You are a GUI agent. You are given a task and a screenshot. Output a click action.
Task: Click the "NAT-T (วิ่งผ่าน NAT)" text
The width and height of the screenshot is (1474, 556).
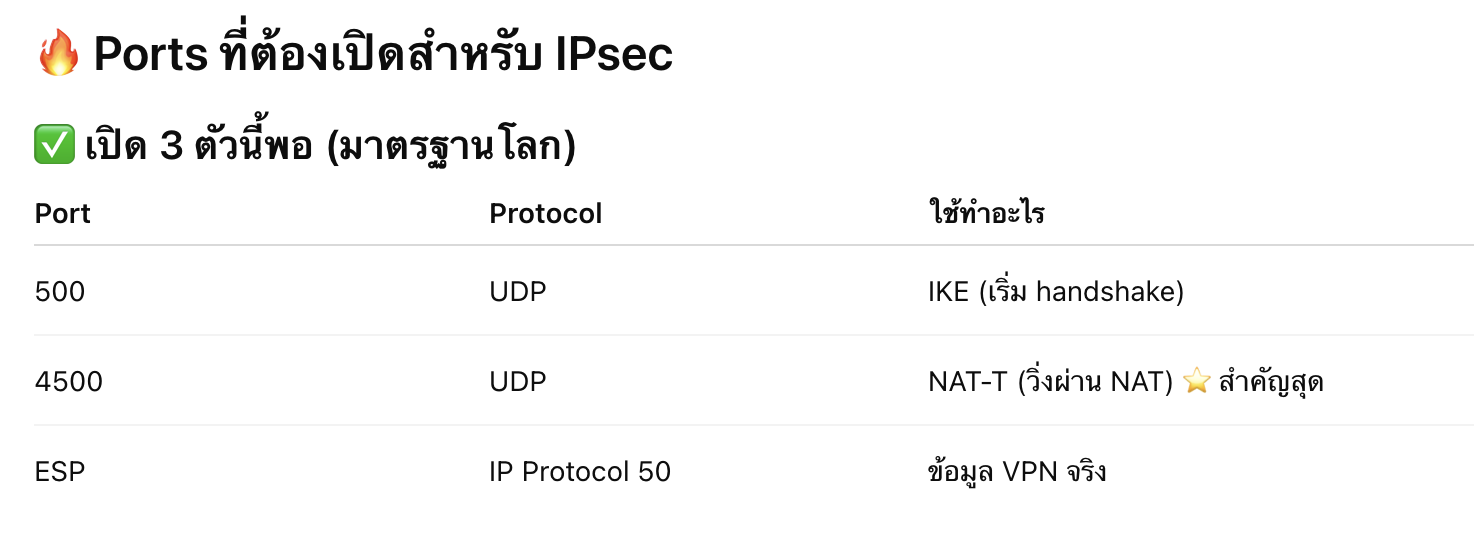[x=1050, y=382]
